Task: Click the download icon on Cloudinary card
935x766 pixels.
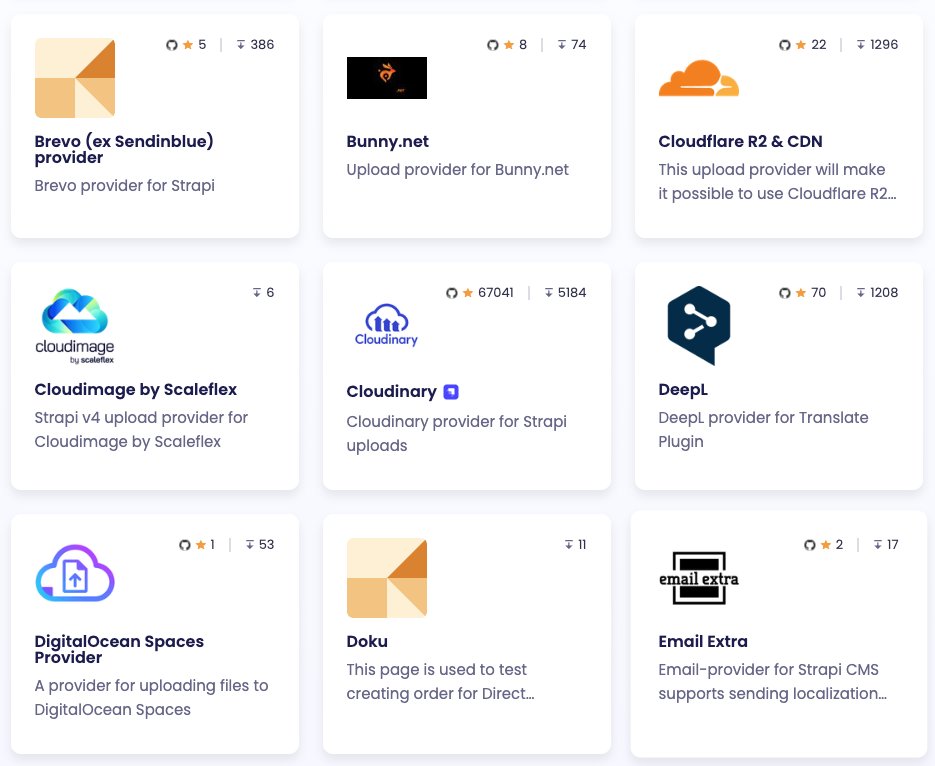Action: pos(549,293)
